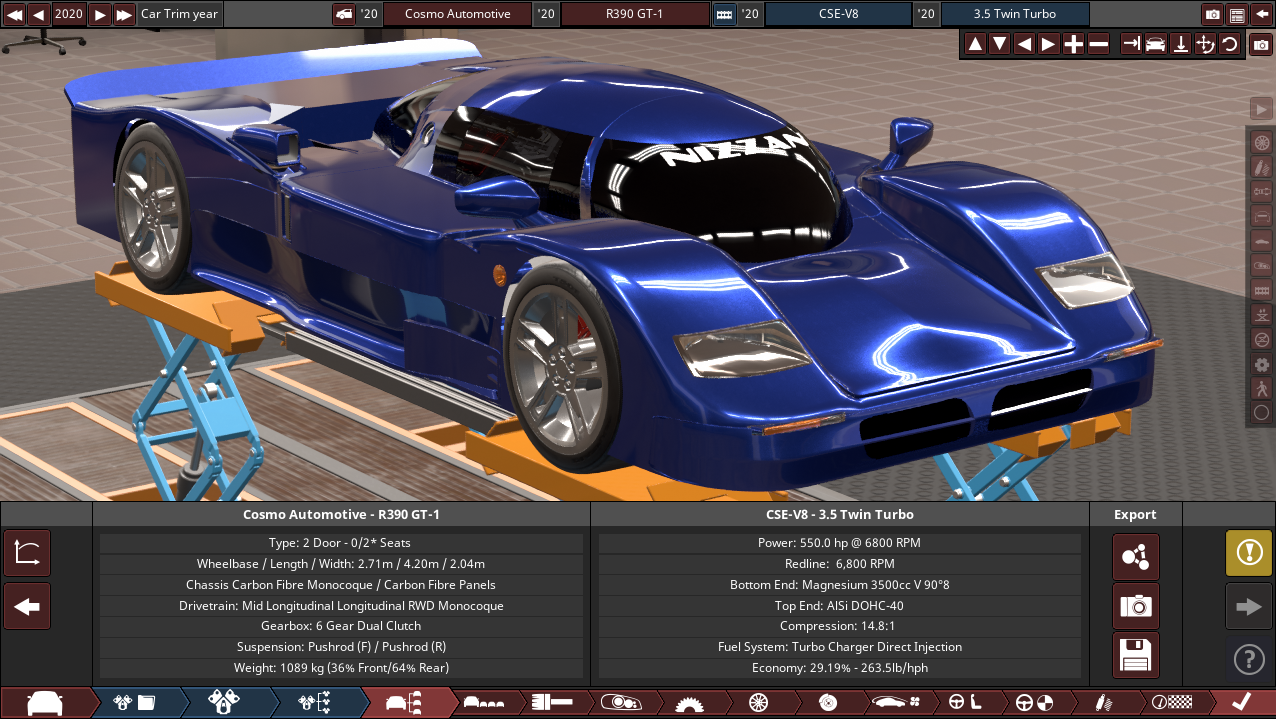Move camera down with the down triangle
The width and height of the screenshot is (1276, 719).
coord(999,44)
